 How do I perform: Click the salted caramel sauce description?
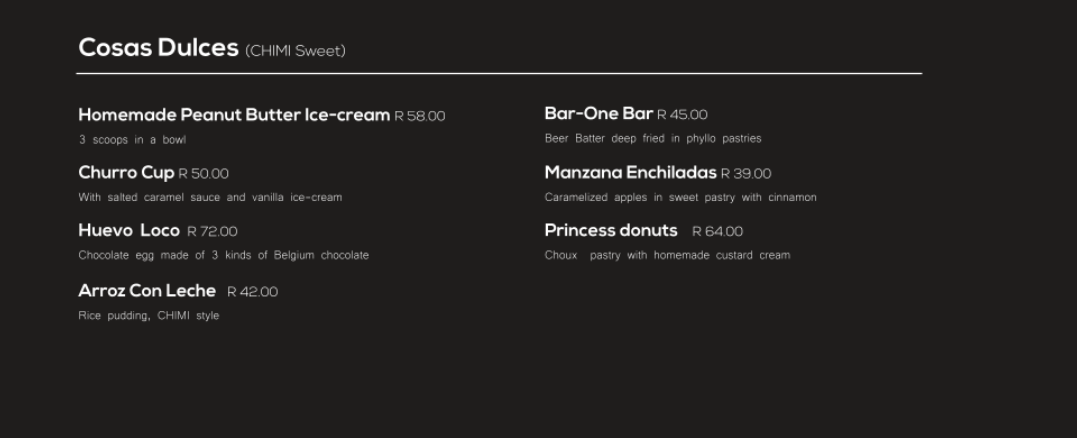pos(210,198)
